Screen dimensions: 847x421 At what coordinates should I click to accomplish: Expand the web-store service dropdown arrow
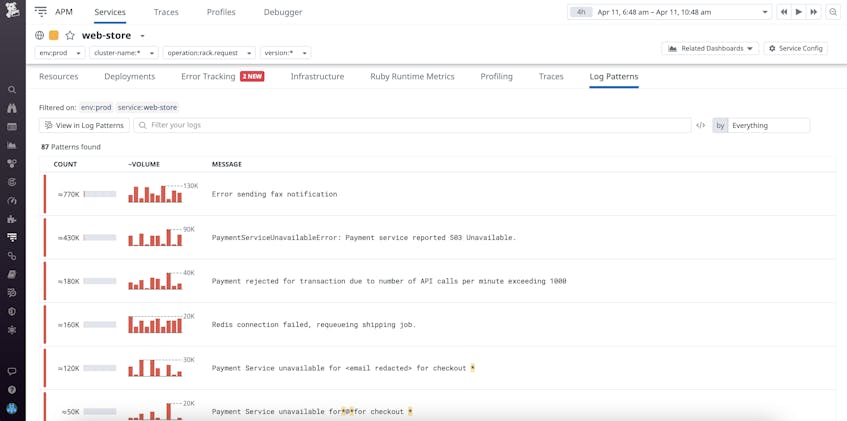pos(143,36)
